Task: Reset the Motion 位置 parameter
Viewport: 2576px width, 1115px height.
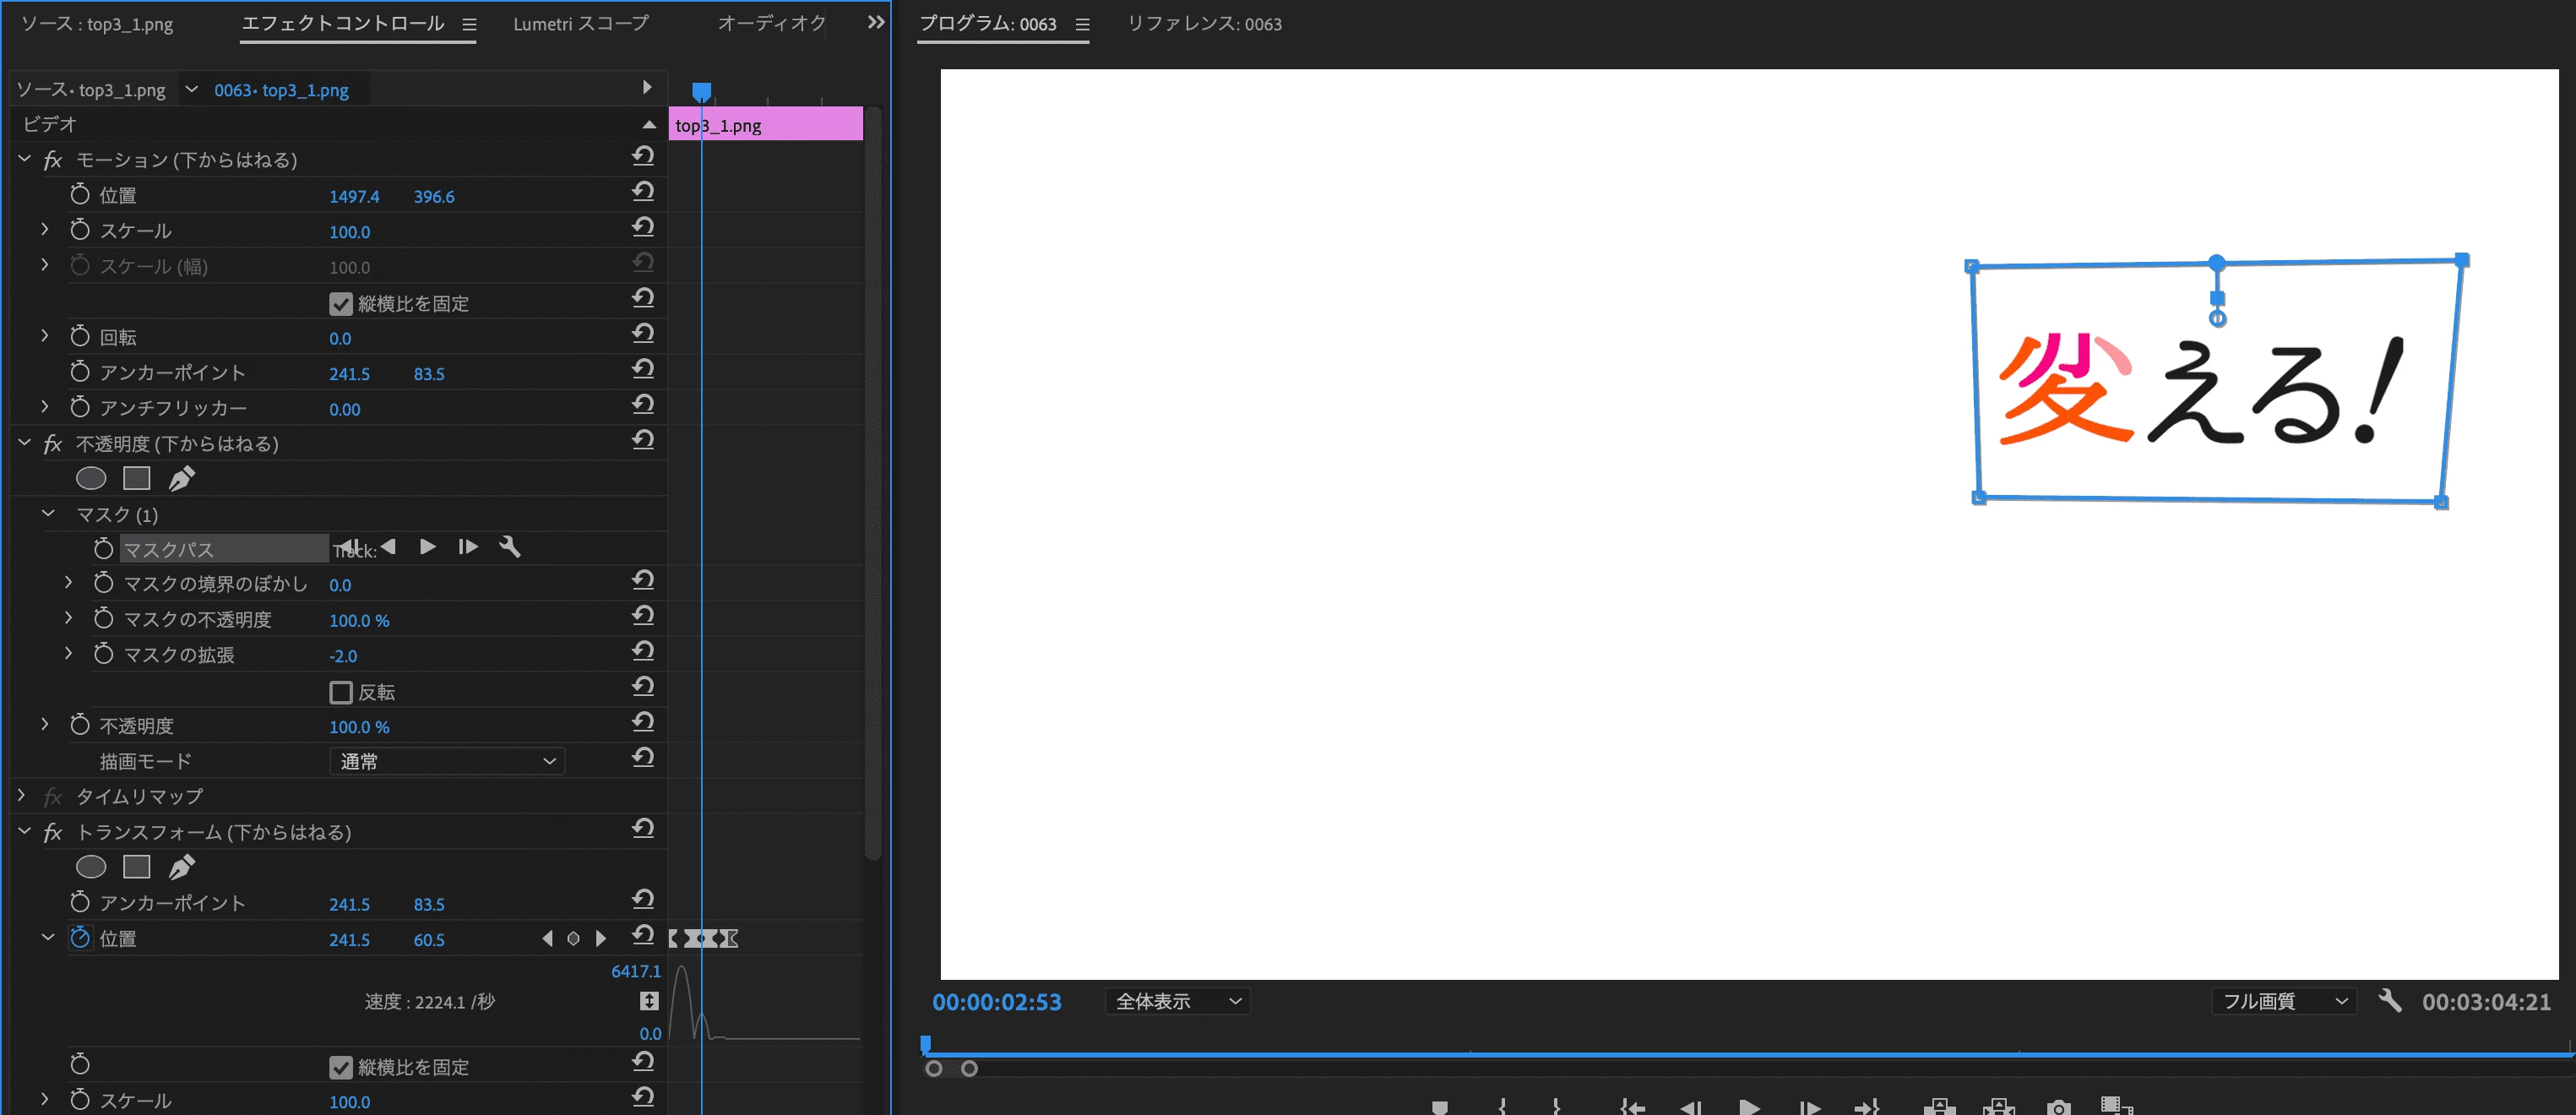Action: [643, 192]
